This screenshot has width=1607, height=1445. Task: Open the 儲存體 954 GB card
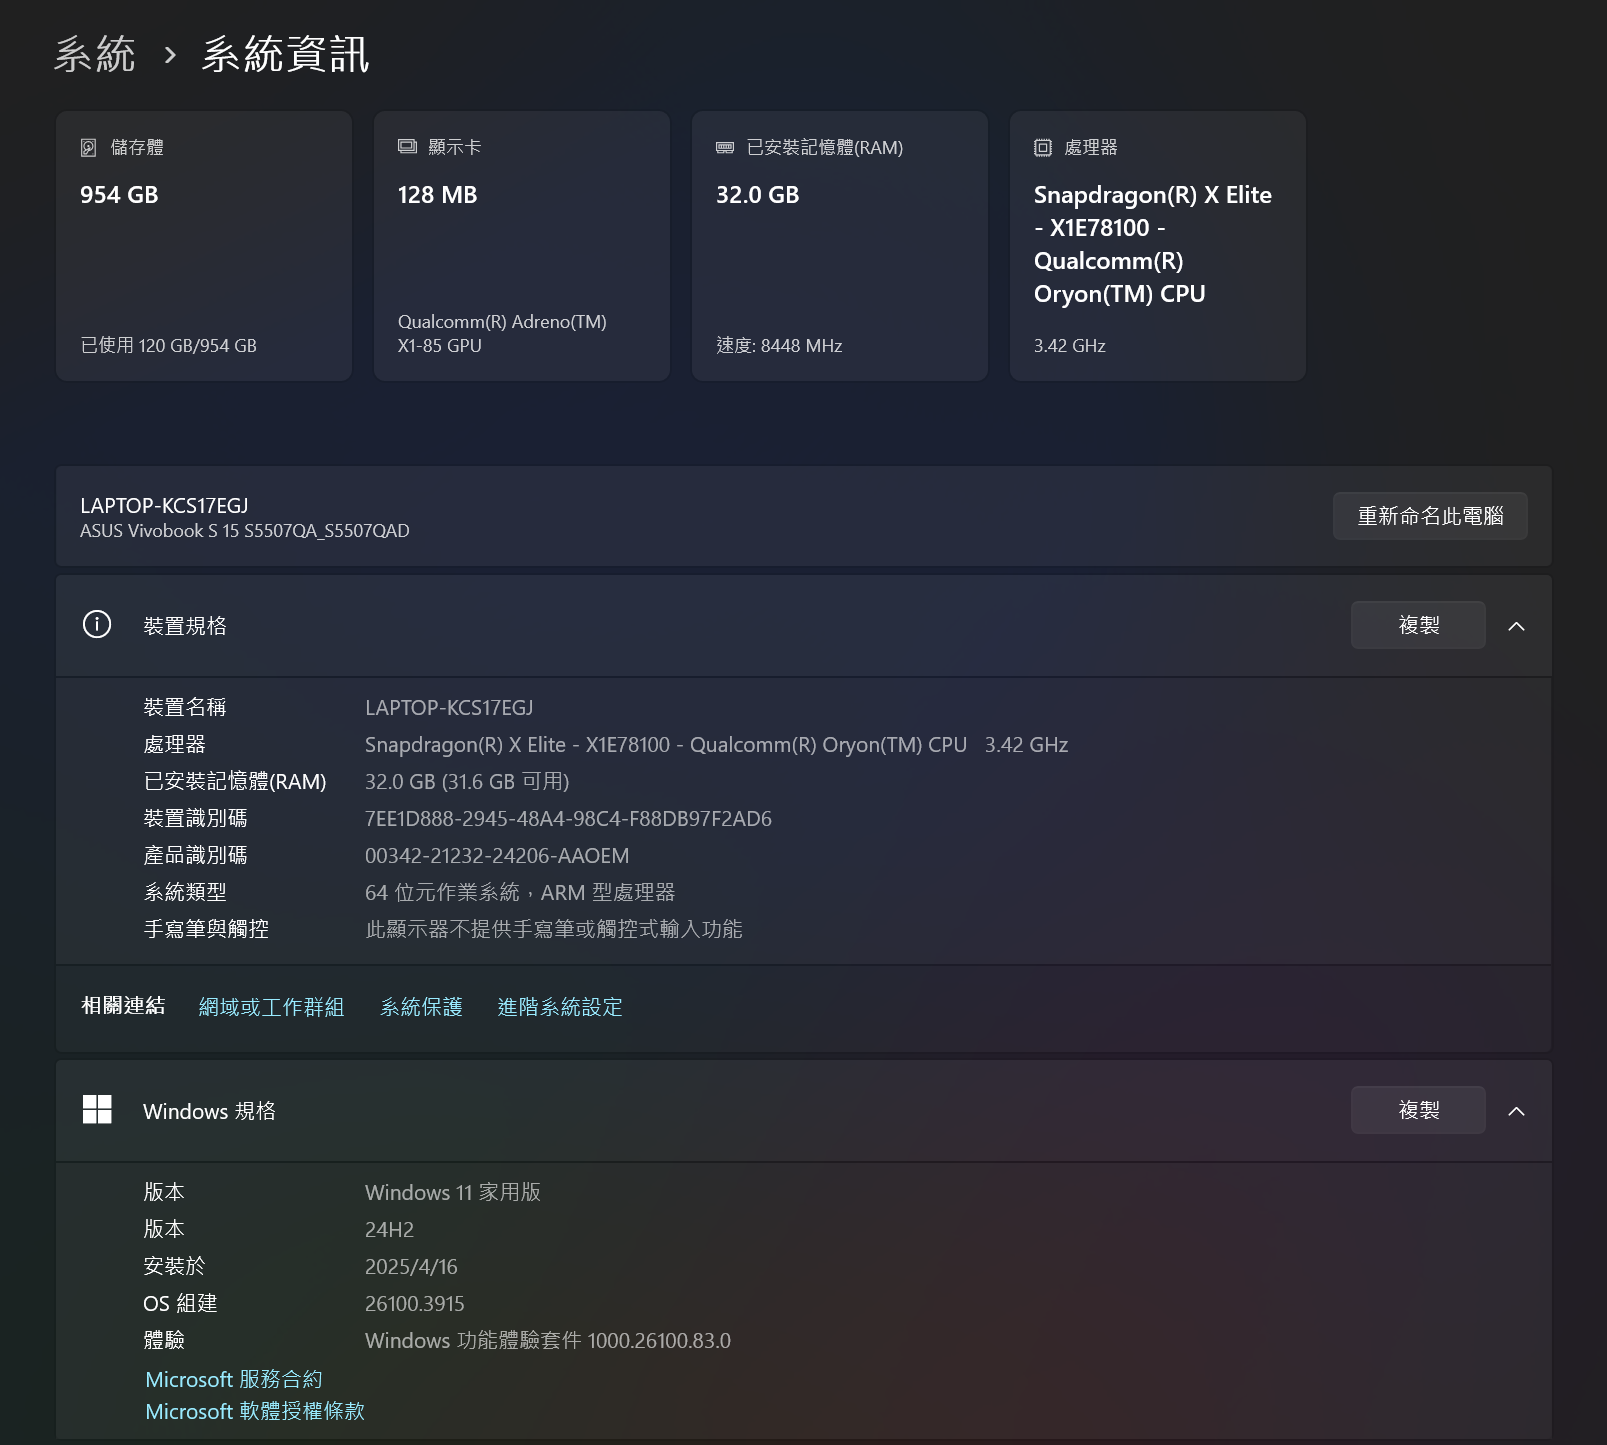(204, 246)
